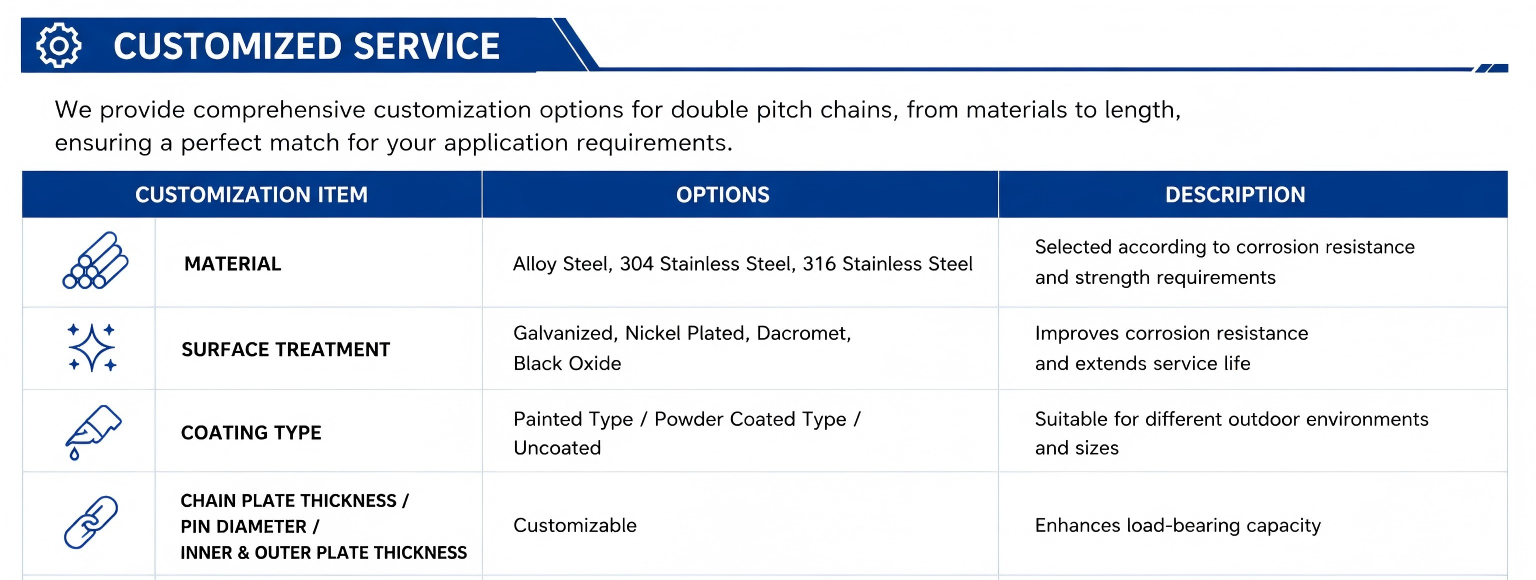Click the DESCRIPTION column header

[1235, 195]
